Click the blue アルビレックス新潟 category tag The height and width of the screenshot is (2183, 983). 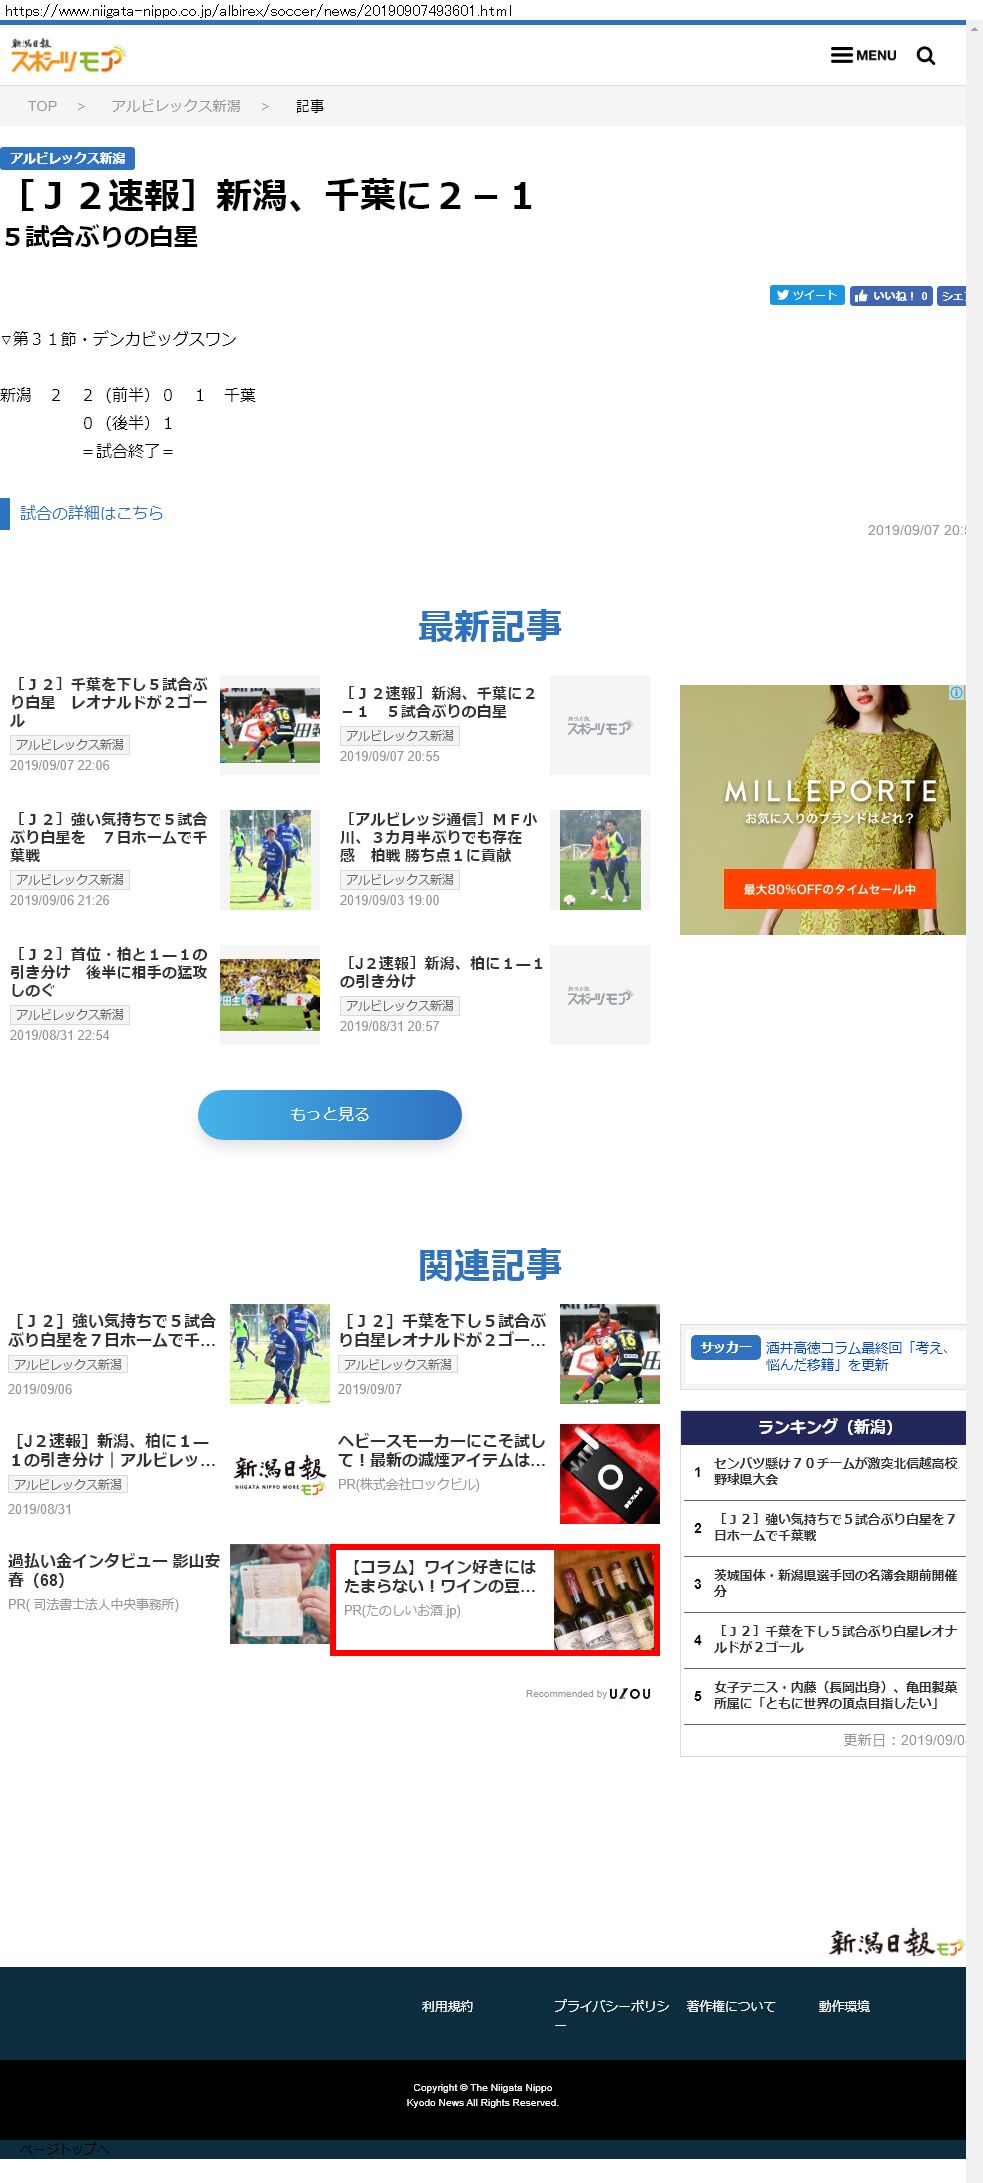click(x=68, y=158)
